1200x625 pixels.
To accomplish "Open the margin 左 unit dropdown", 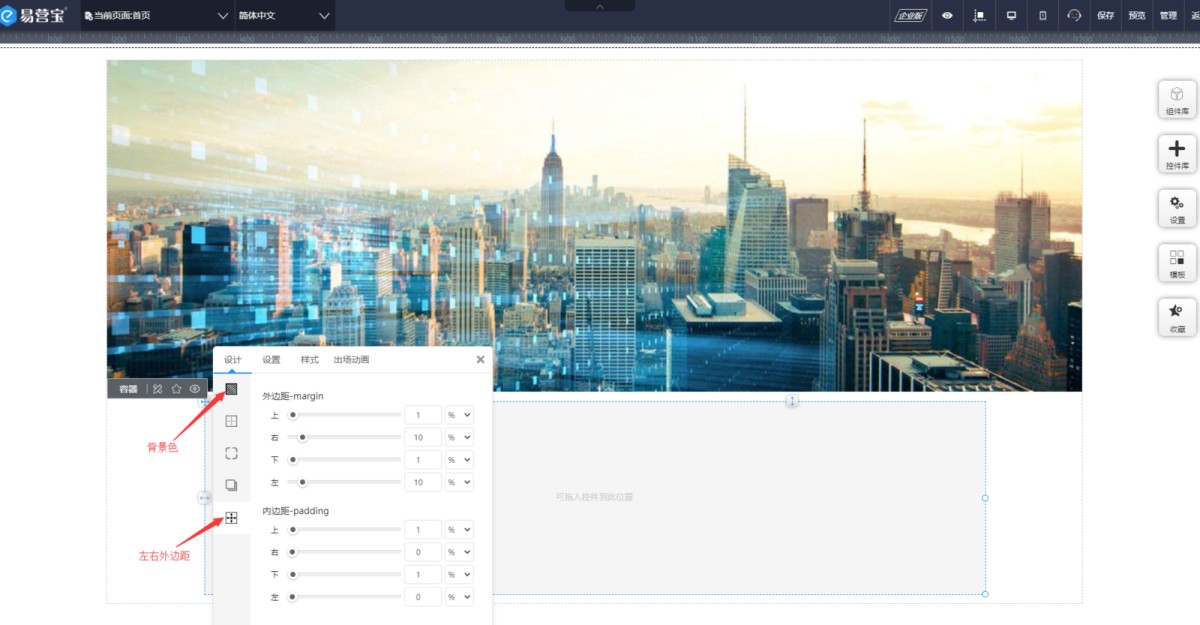I will pos(459,482).
